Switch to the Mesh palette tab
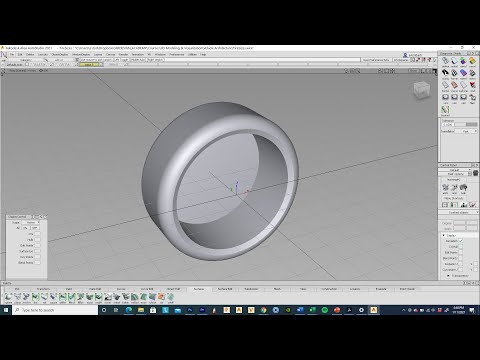This screenshot has width=480, height=360. [x=277, y=289]
